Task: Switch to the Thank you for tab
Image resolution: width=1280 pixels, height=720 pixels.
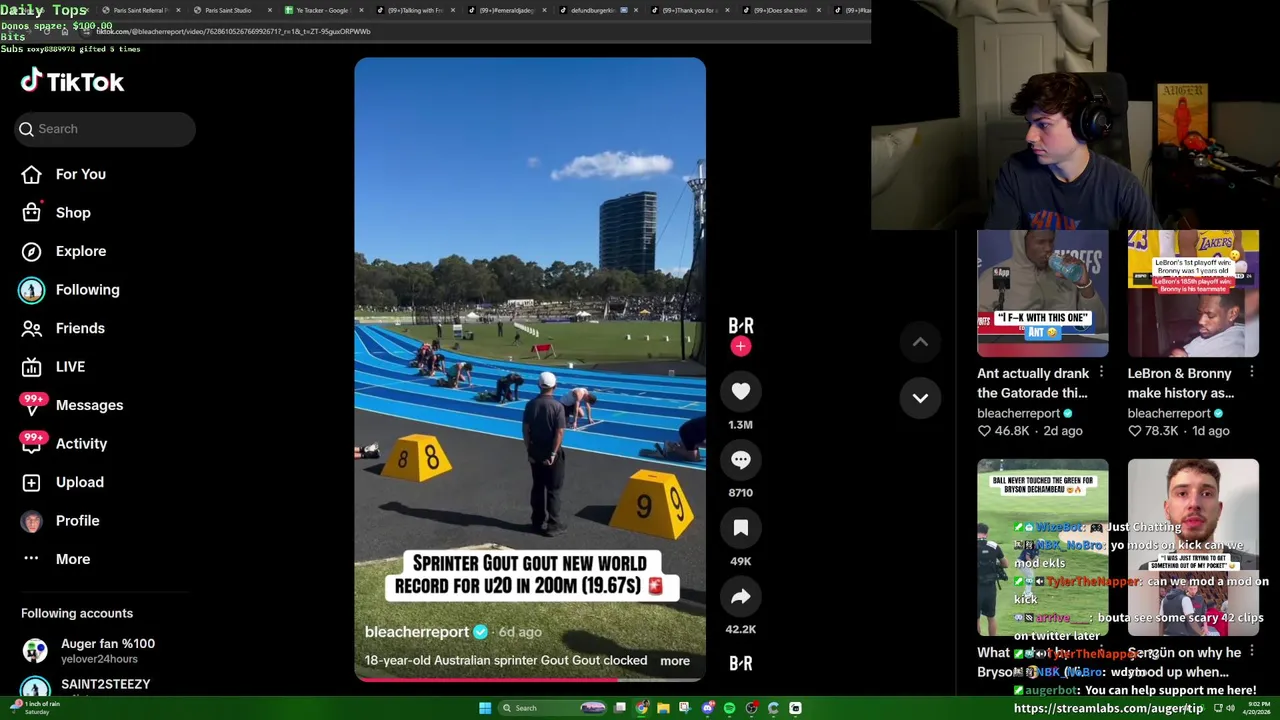Action: [x=689, y=10]
